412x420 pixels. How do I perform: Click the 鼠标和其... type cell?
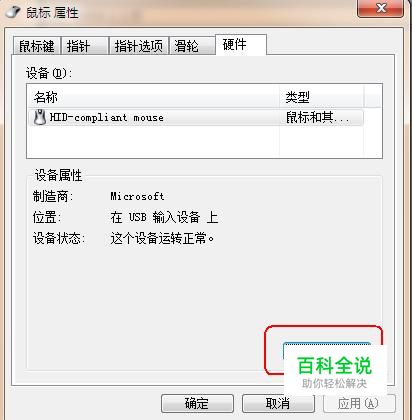click(318, 117)
